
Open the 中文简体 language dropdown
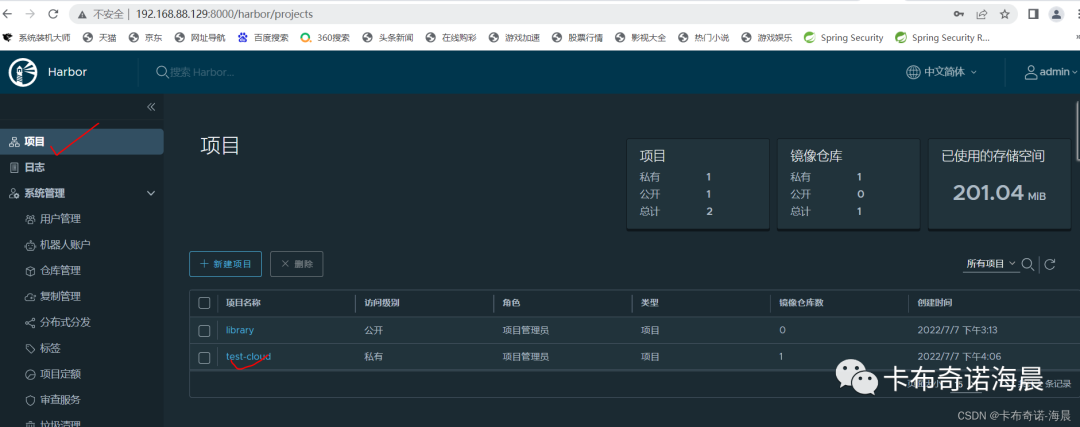click(x=942, y=72)
